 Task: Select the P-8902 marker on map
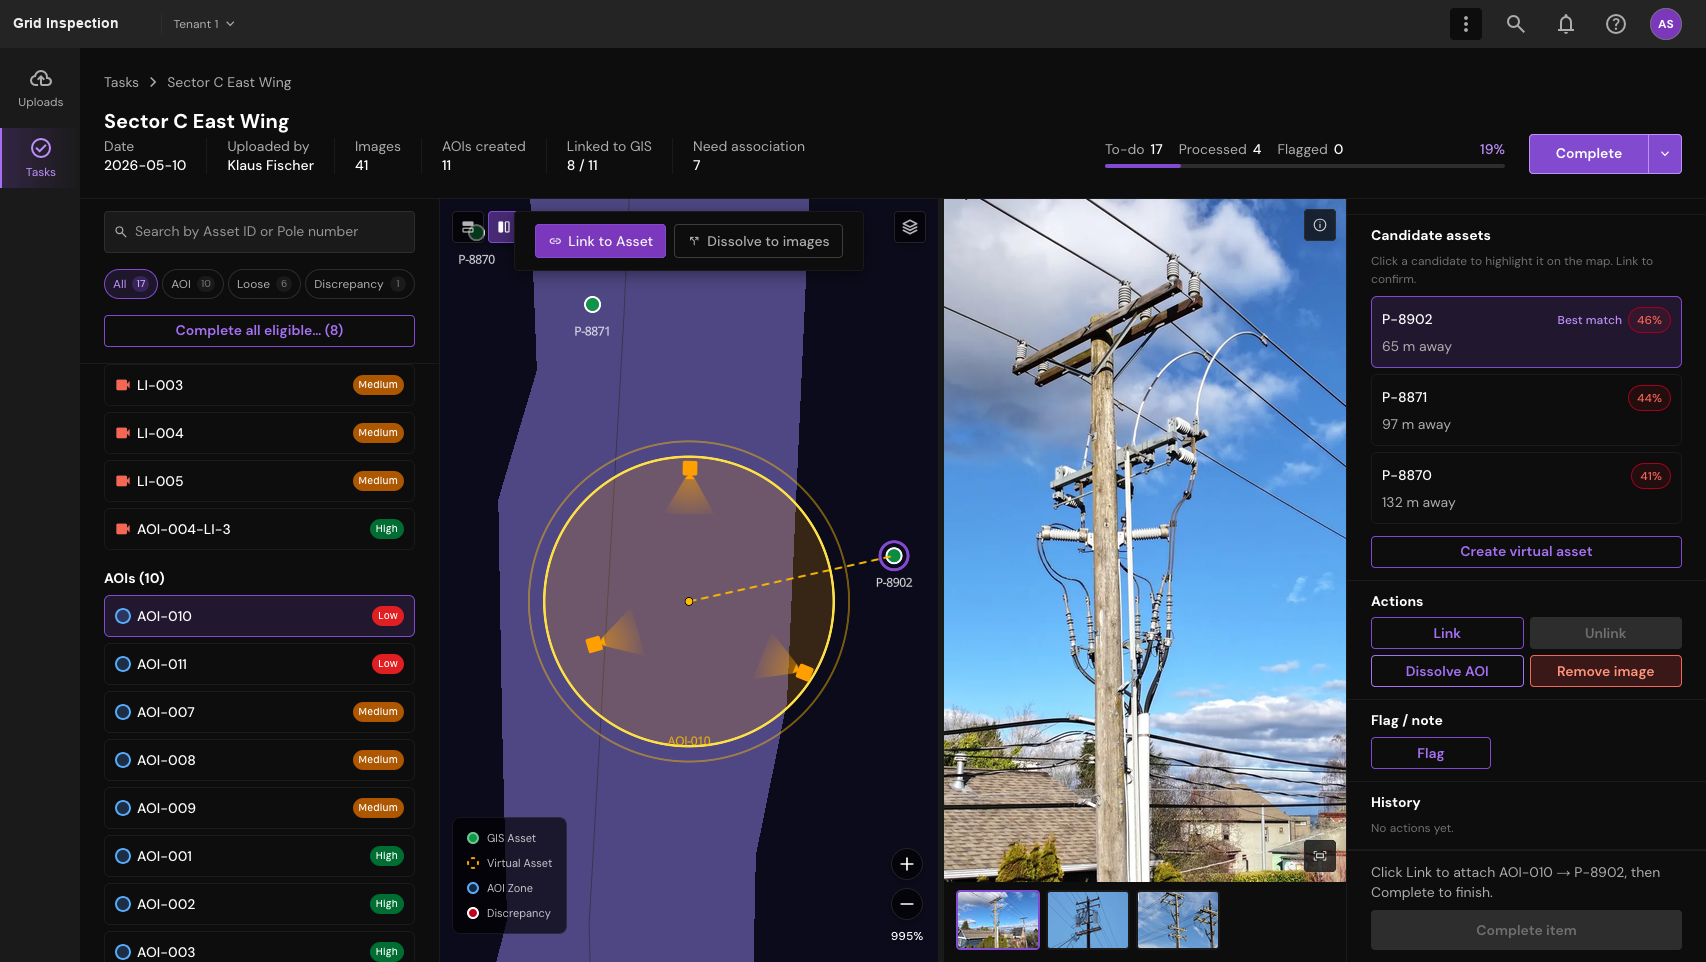(x=894, y=555)
